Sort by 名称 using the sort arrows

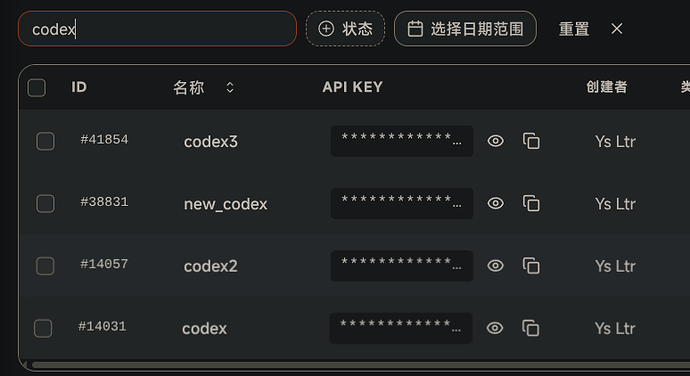point(230,87)
